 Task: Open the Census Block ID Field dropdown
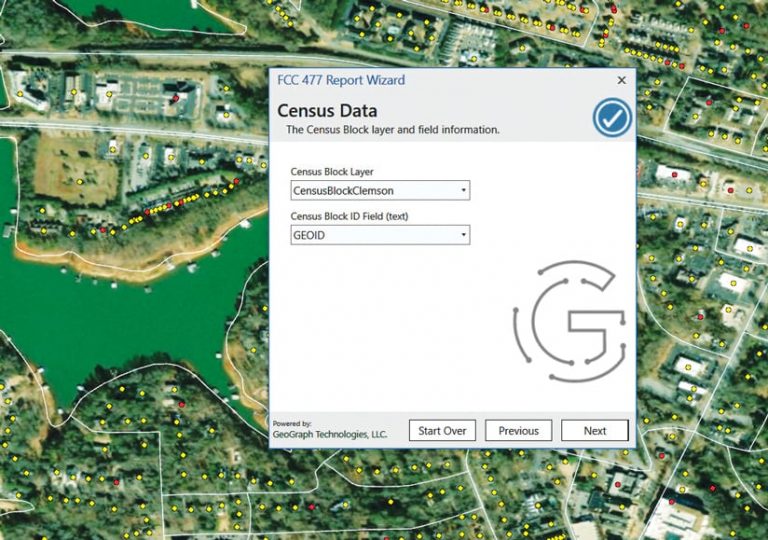[380, 235]
